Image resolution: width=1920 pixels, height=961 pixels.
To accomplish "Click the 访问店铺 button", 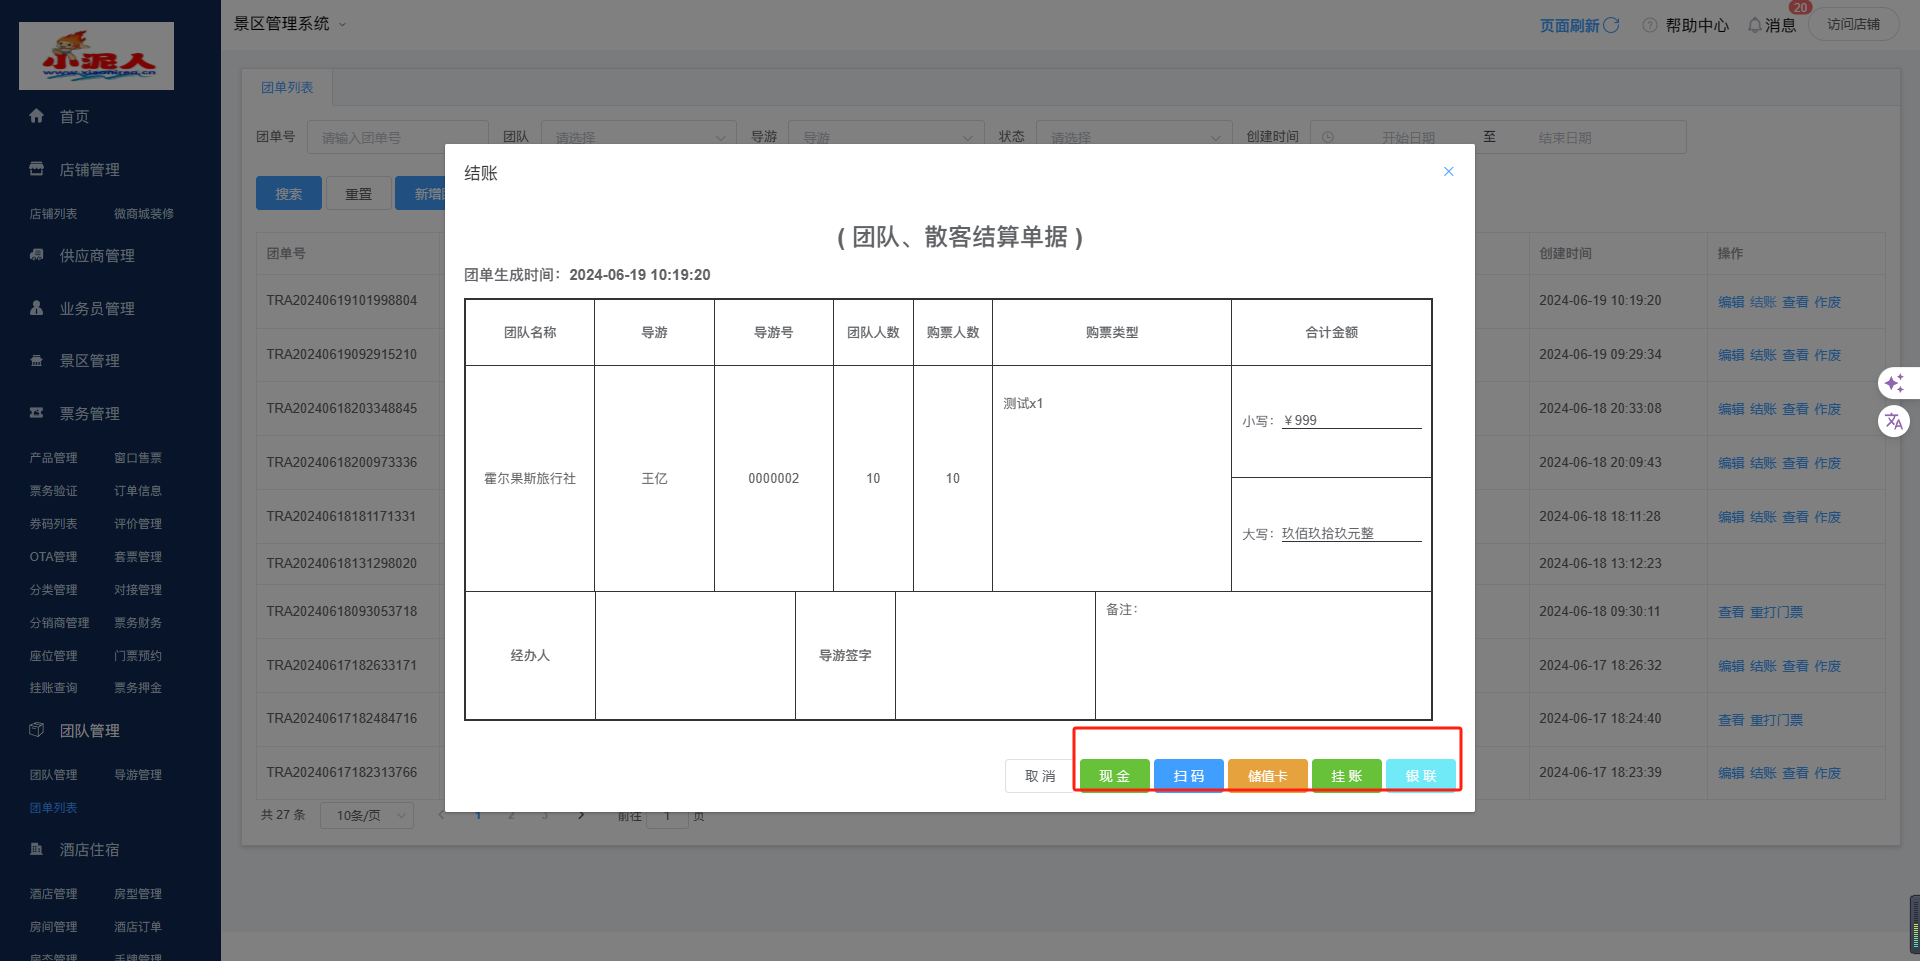I will [1853, 24].
